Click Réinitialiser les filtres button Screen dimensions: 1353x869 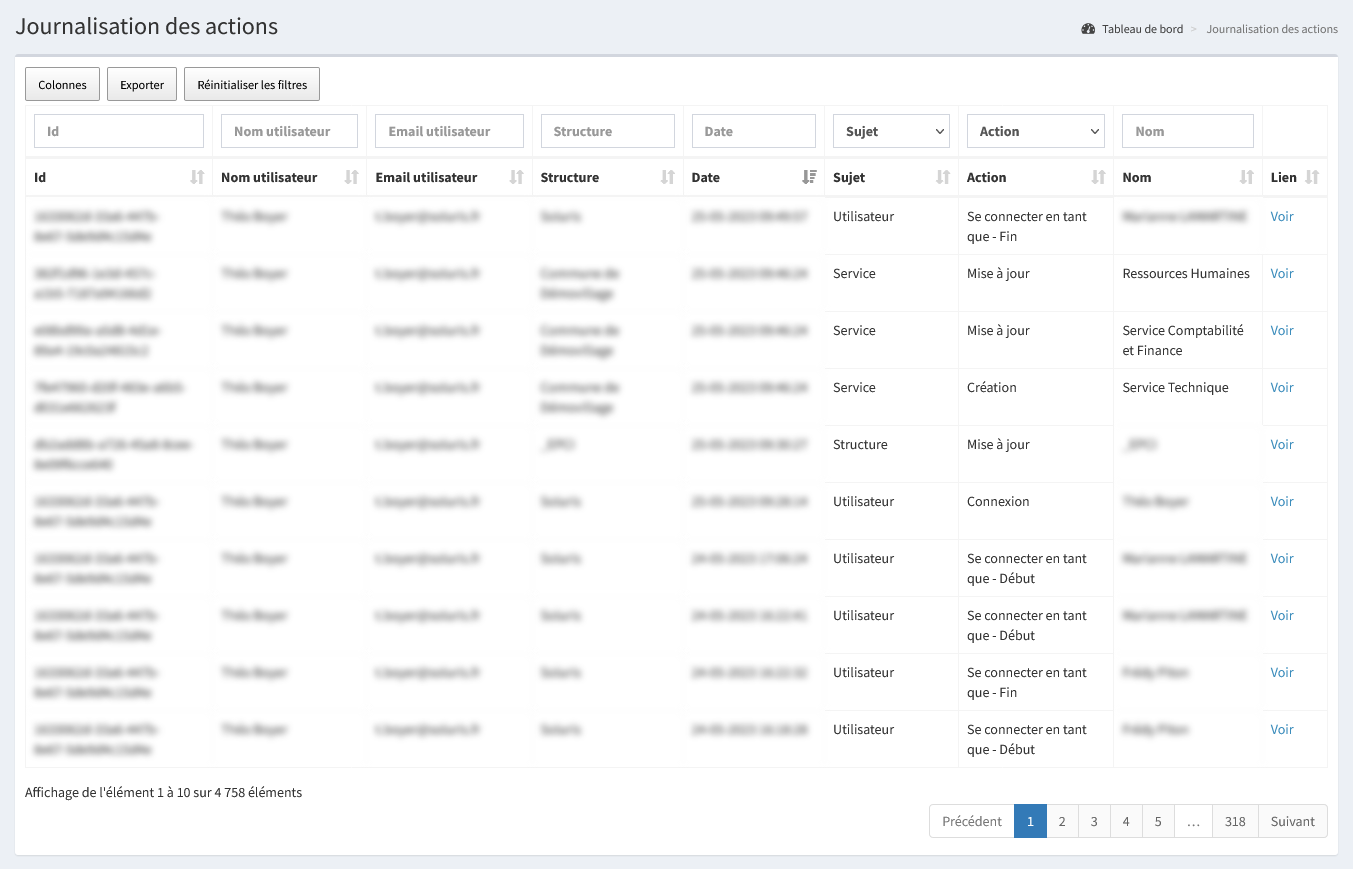pos(252,85)
